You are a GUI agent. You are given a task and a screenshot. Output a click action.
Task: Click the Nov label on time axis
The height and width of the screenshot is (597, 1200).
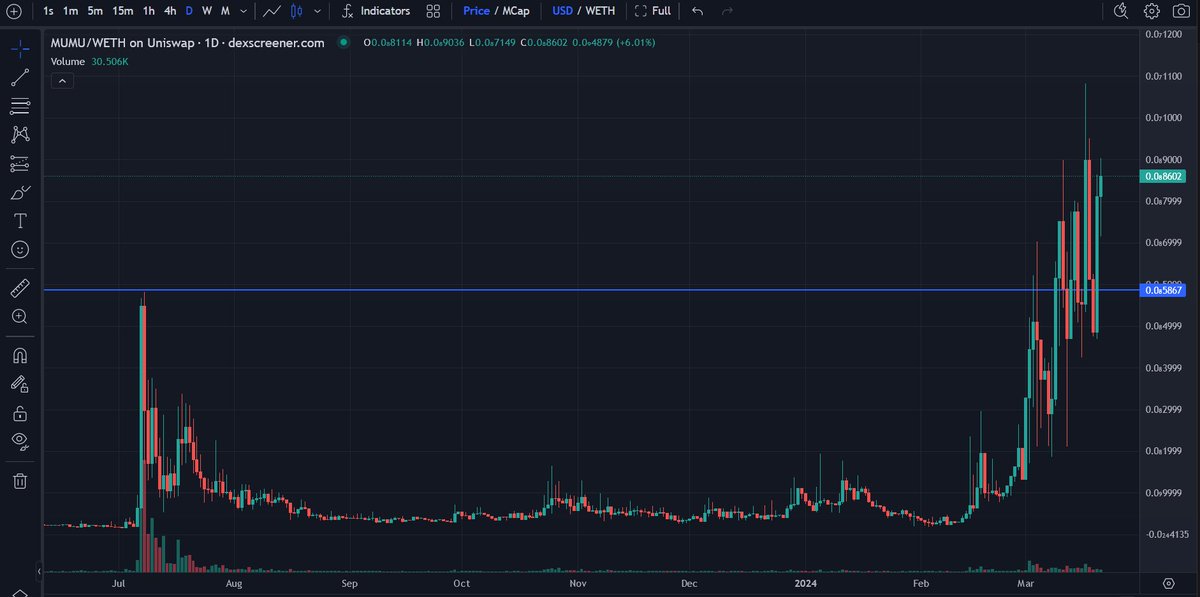577,582
